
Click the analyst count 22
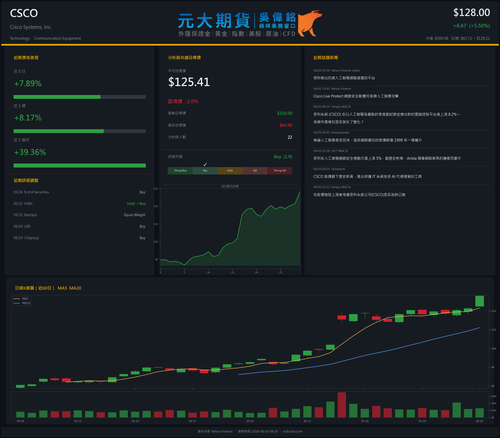(290, 137)
